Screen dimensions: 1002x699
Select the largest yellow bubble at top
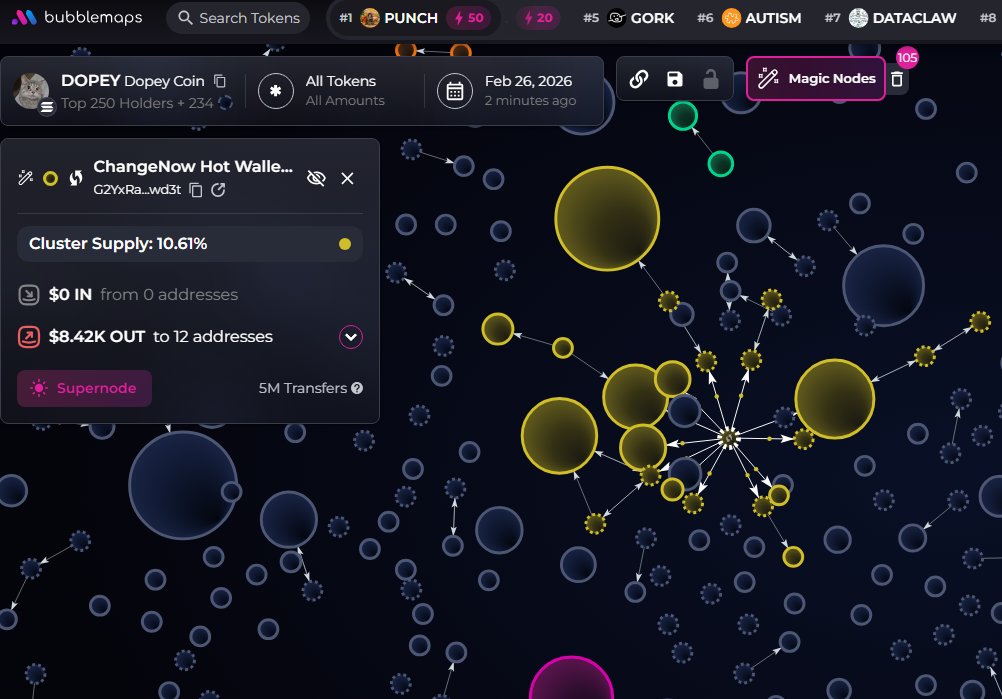[x=607, y=219]
